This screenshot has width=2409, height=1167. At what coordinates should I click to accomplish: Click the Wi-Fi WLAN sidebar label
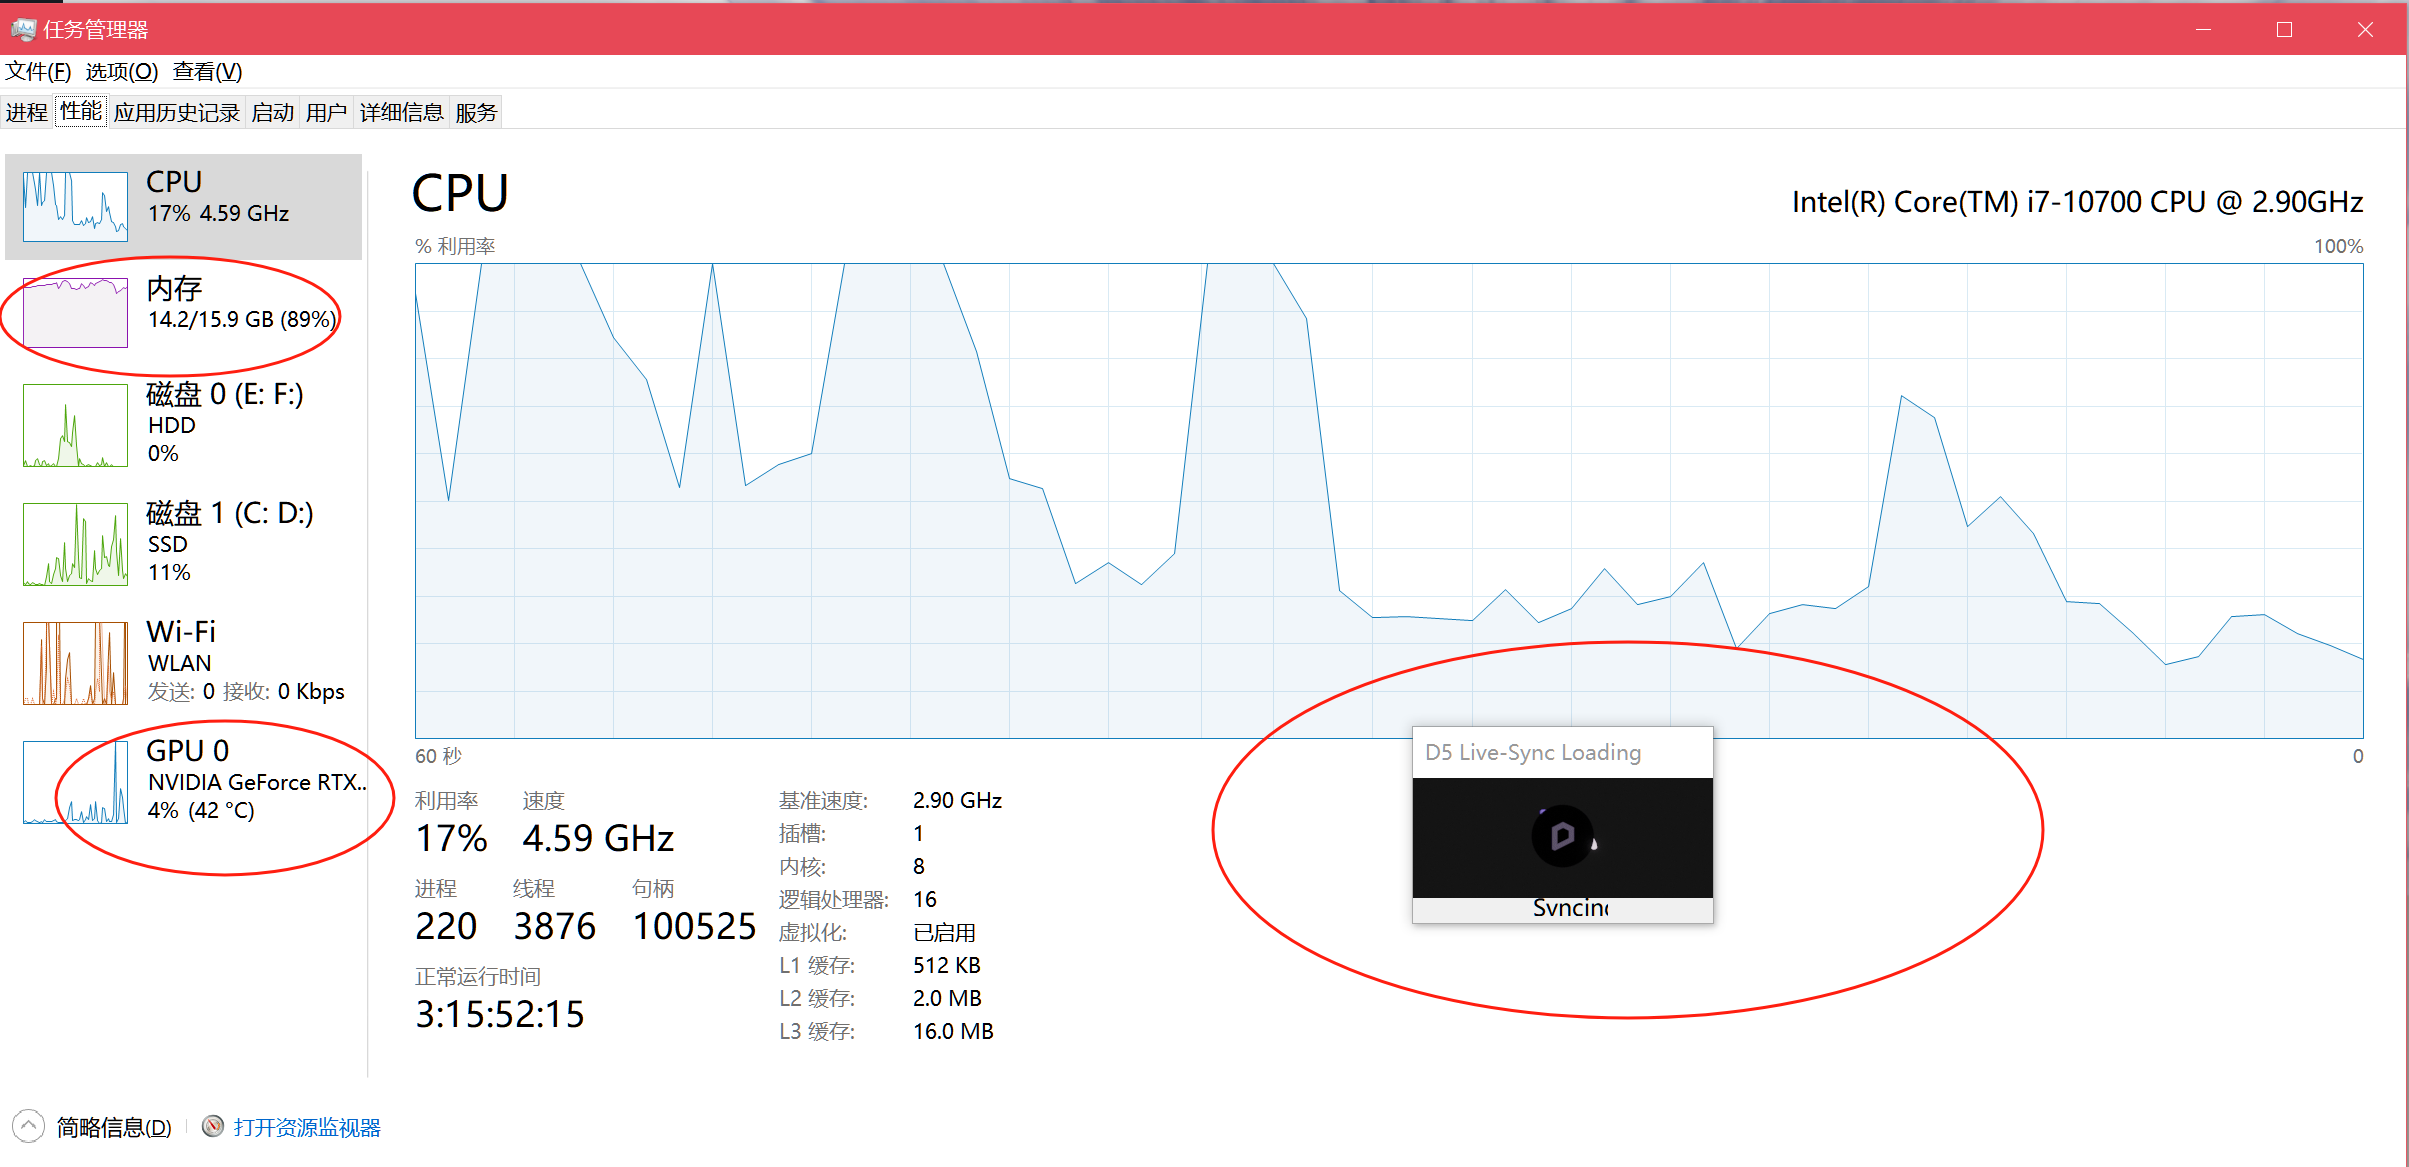coord(245,660)
